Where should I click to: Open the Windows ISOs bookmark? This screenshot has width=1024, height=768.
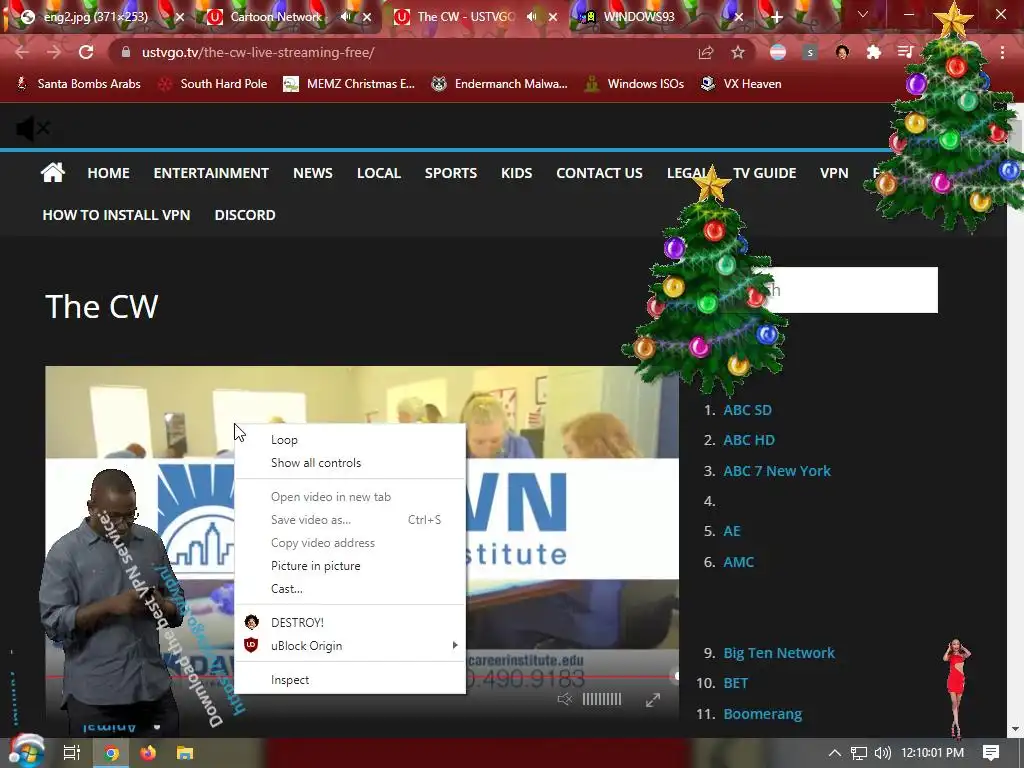(x=634, y=84)
